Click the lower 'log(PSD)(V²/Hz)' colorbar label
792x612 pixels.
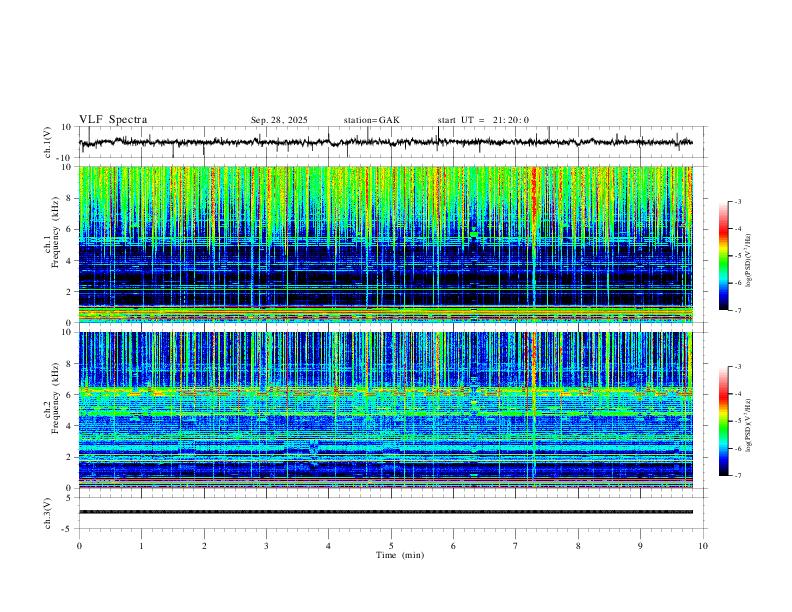(749, 425)
